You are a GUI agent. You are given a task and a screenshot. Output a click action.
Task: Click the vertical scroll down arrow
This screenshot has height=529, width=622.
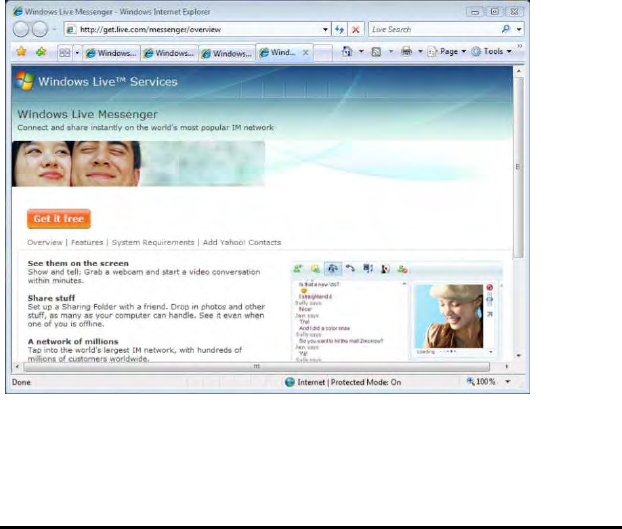(x=518, y=356)
